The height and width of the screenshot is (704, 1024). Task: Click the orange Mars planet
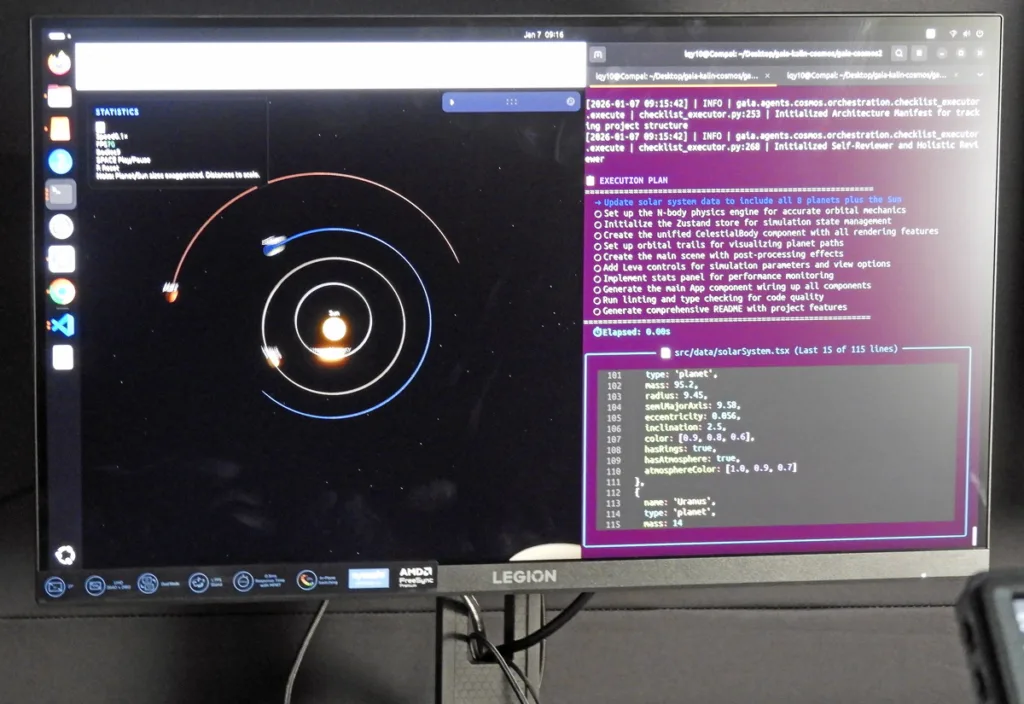[x=171, y=292]
